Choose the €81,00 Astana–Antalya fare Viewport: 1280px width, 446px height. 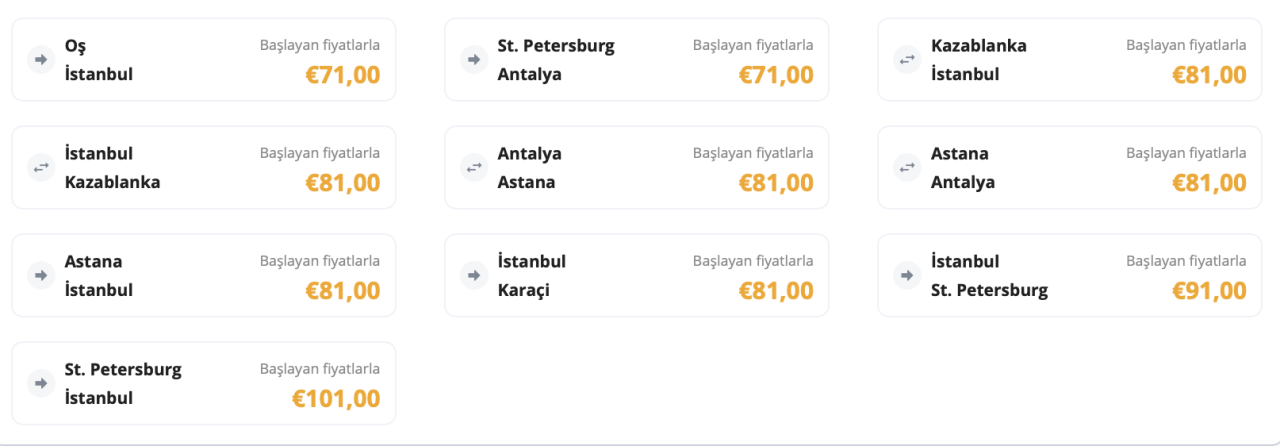coord(1209,183)
